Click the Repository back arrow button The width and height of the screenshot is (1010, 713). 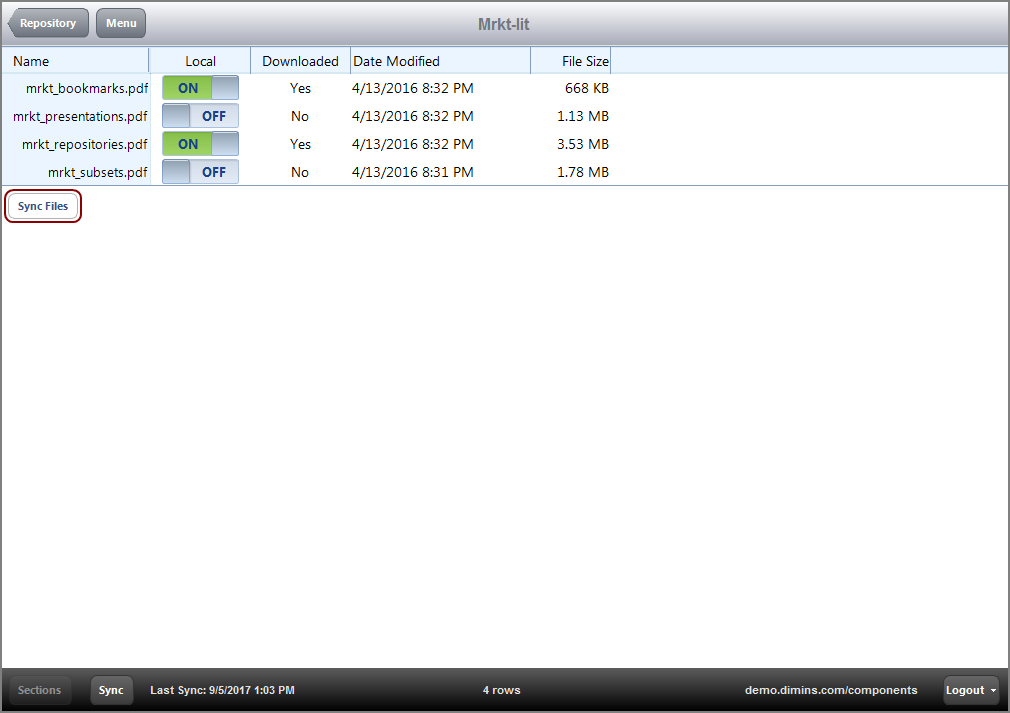(47, 22)
